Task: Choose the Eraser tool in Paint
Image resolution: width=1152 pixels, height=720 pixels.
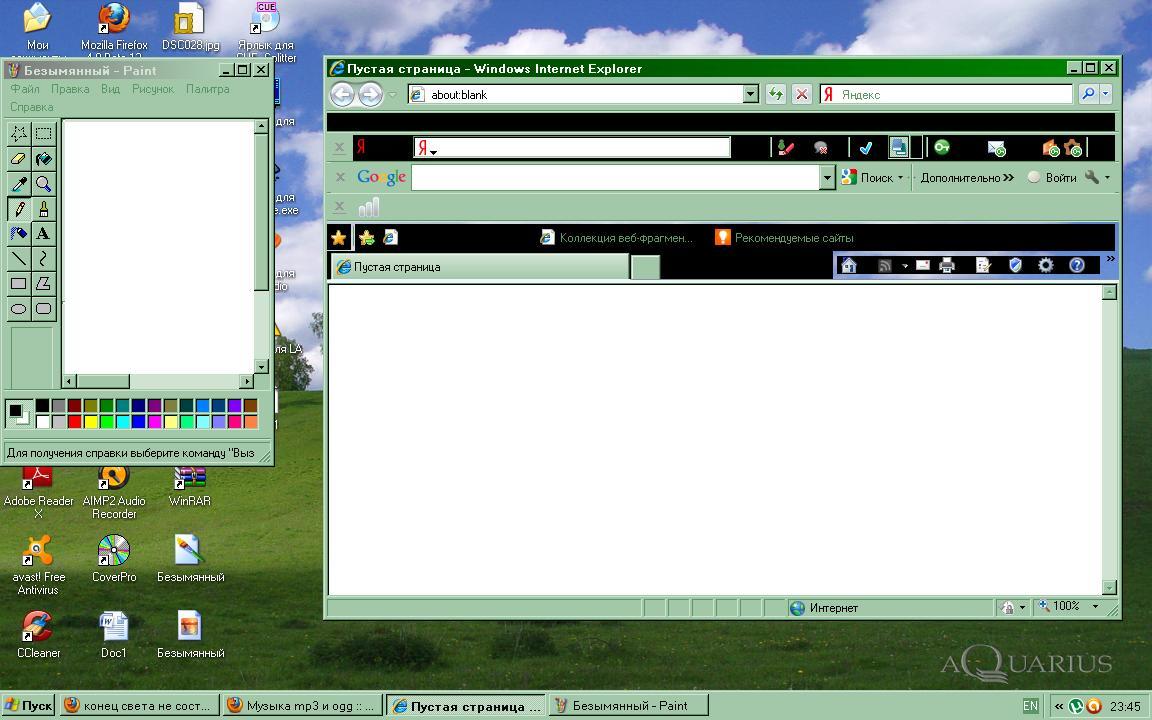Action: pyautogui.click(x=18, y=158)
